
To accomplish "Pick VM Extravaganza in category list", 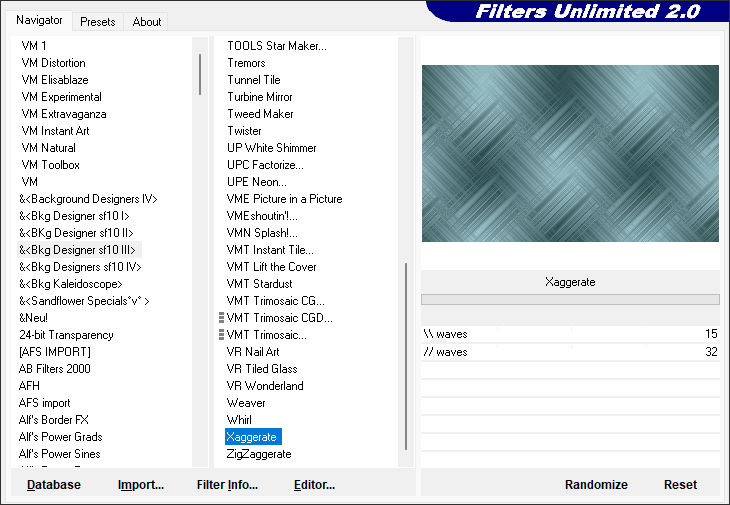I will tap(64, 114).
